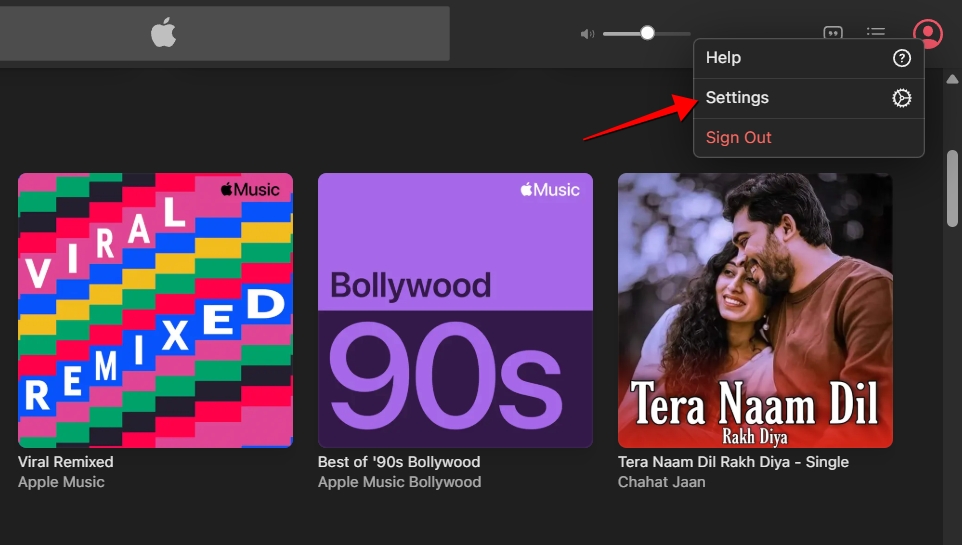Select Settings from the account menu

coord(809,98)
